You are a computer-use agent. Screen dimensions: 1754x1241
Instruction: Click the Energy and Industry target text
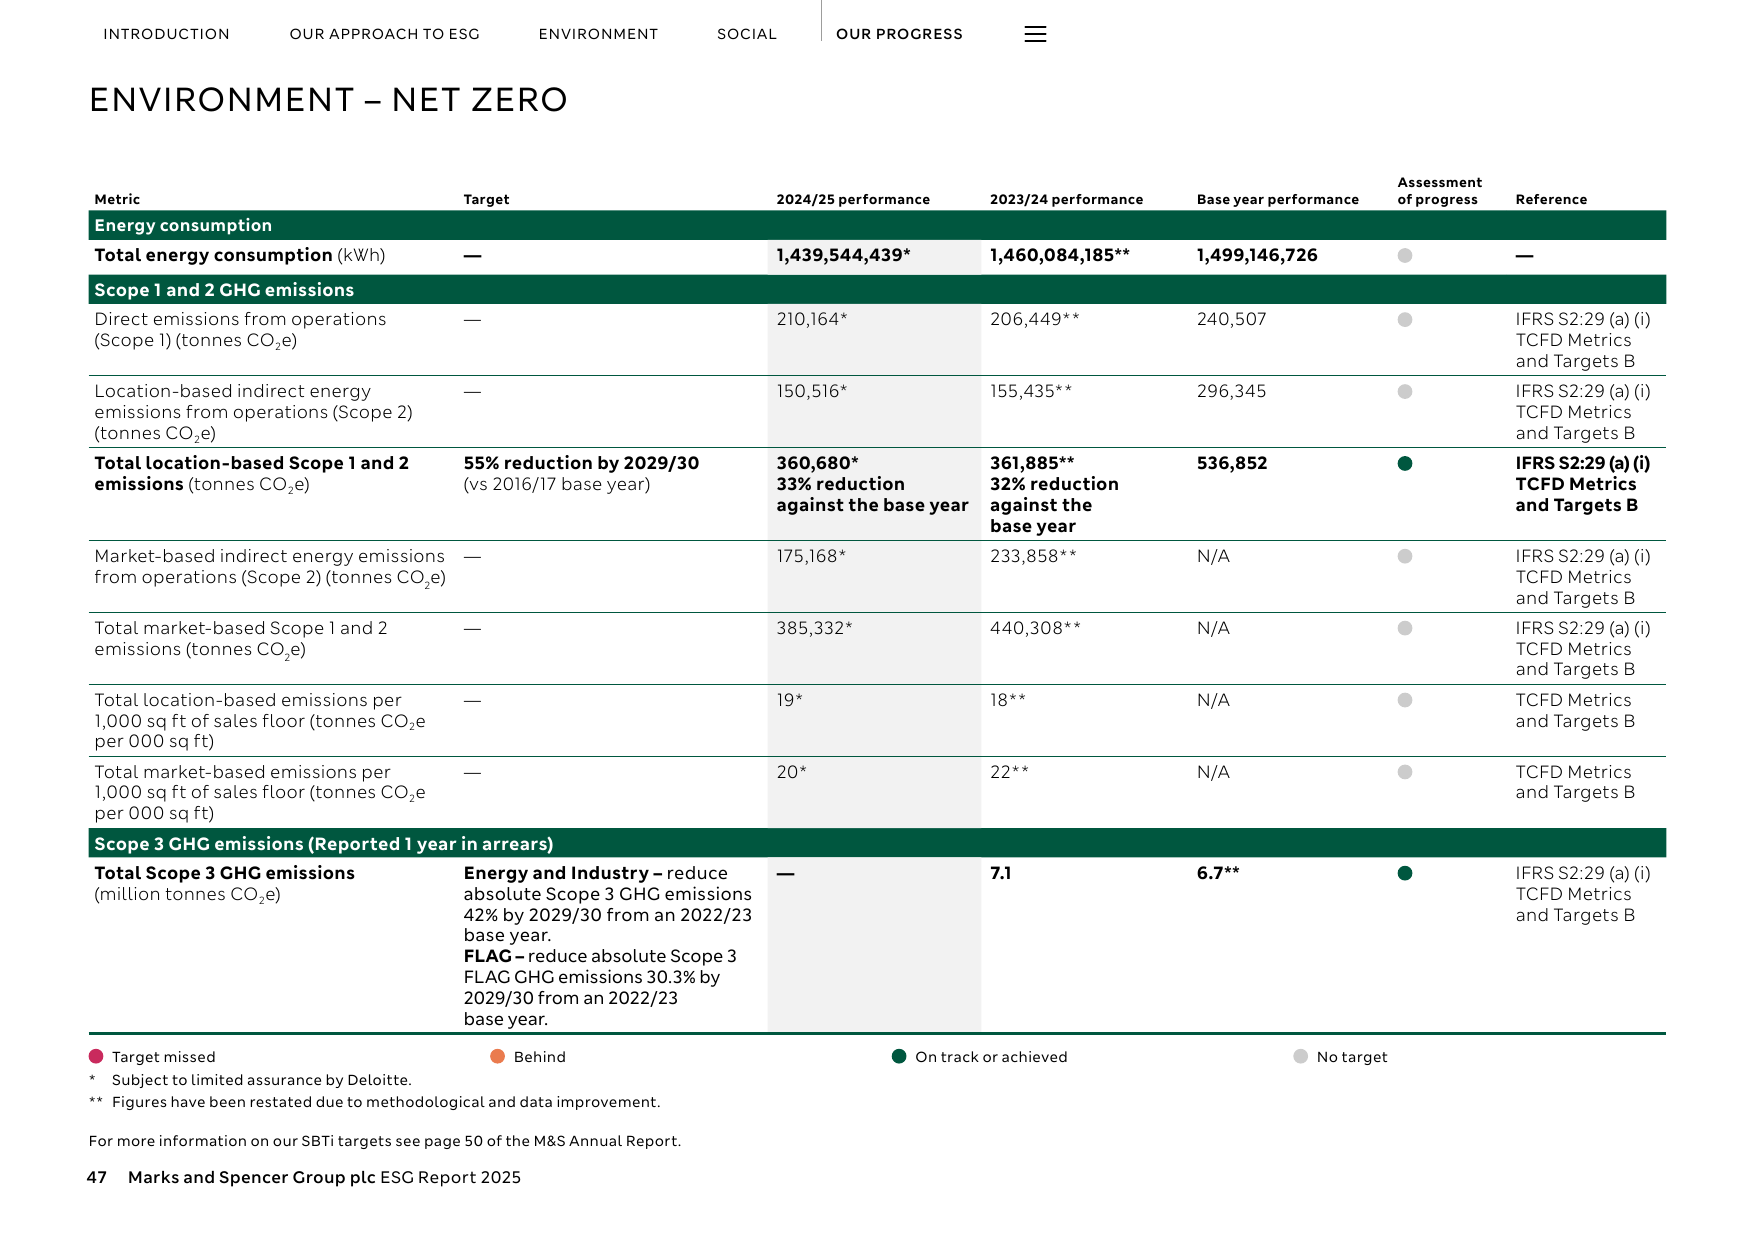607,904
